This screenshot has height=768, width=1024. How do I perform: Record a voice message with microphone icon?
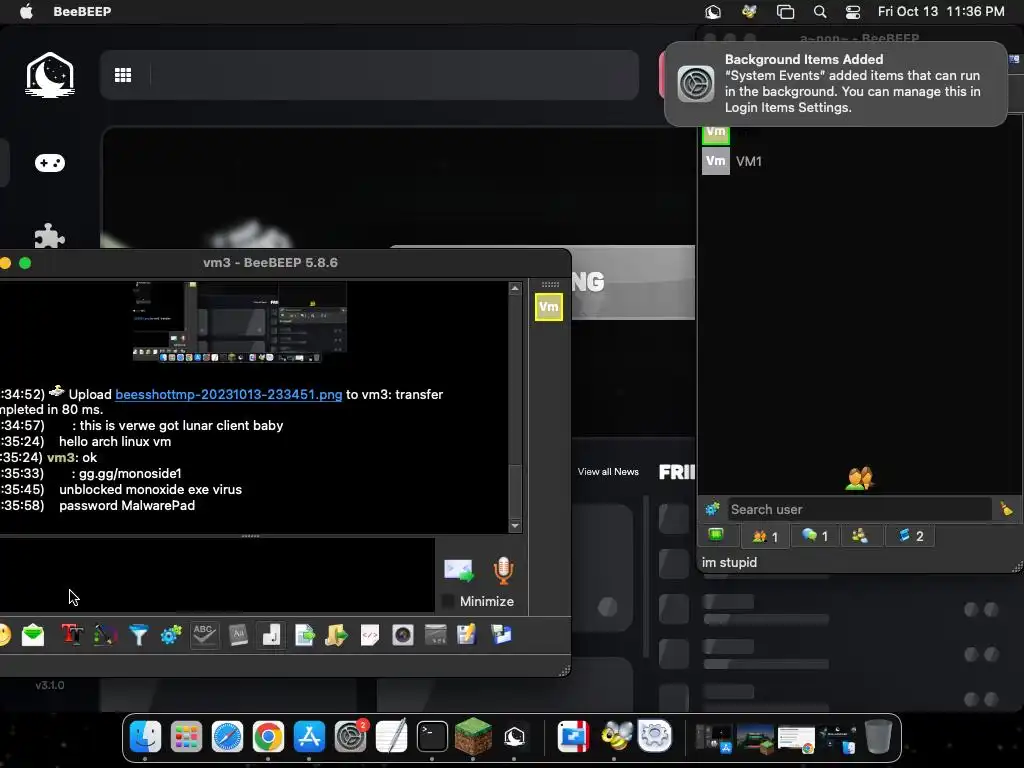coord(503,570)
